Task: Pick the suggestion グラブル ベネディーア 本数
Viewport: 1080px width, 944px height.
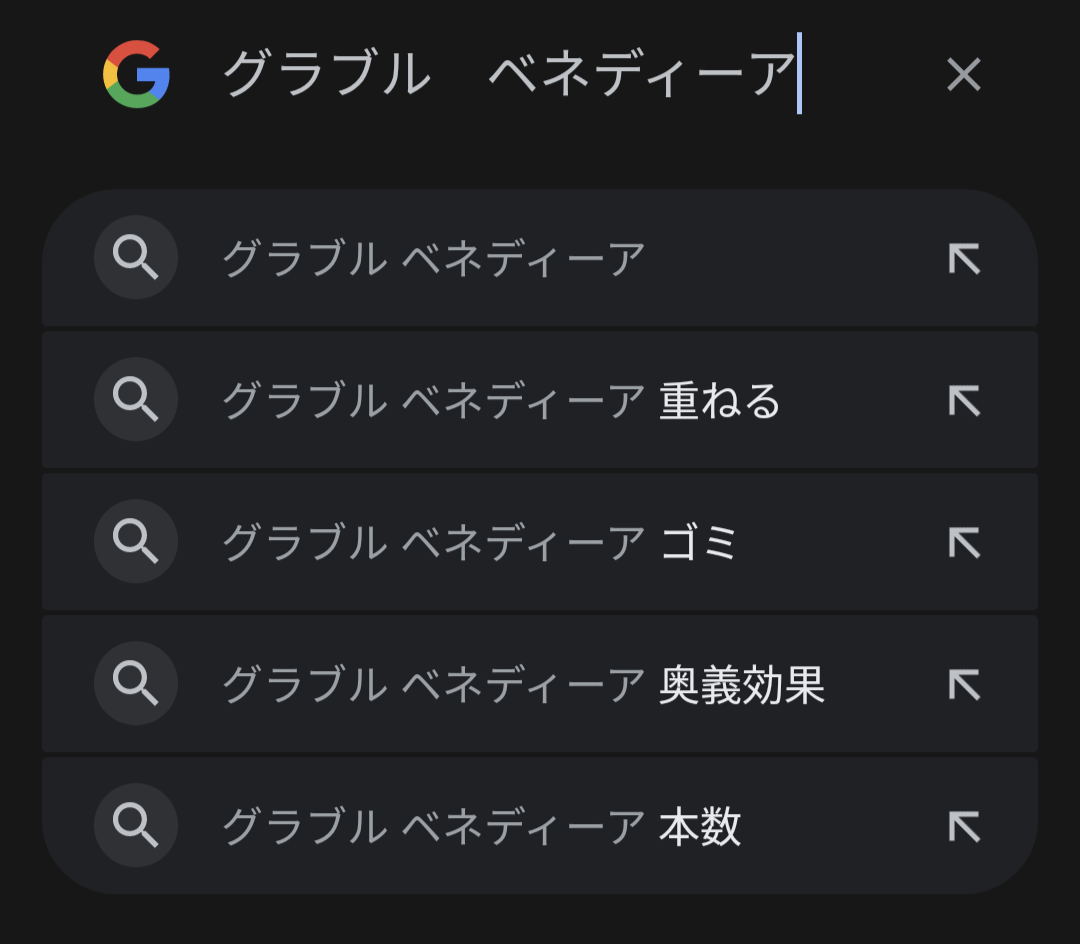Action: pos(480,828)
